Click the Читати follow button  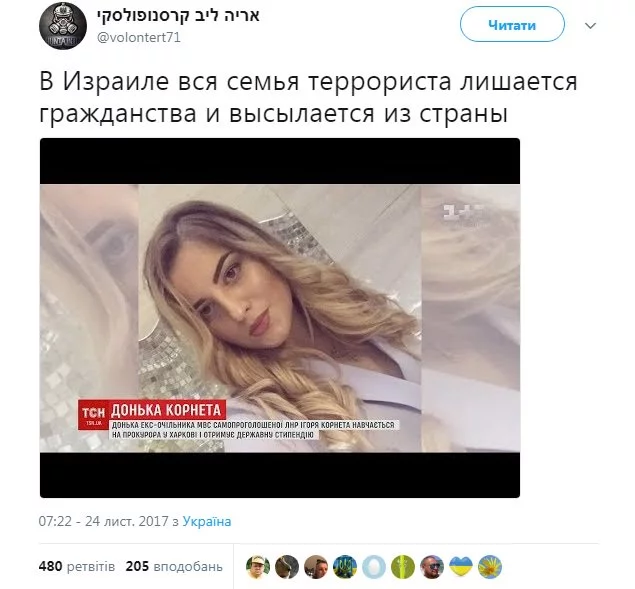click(x=512, y=25)
